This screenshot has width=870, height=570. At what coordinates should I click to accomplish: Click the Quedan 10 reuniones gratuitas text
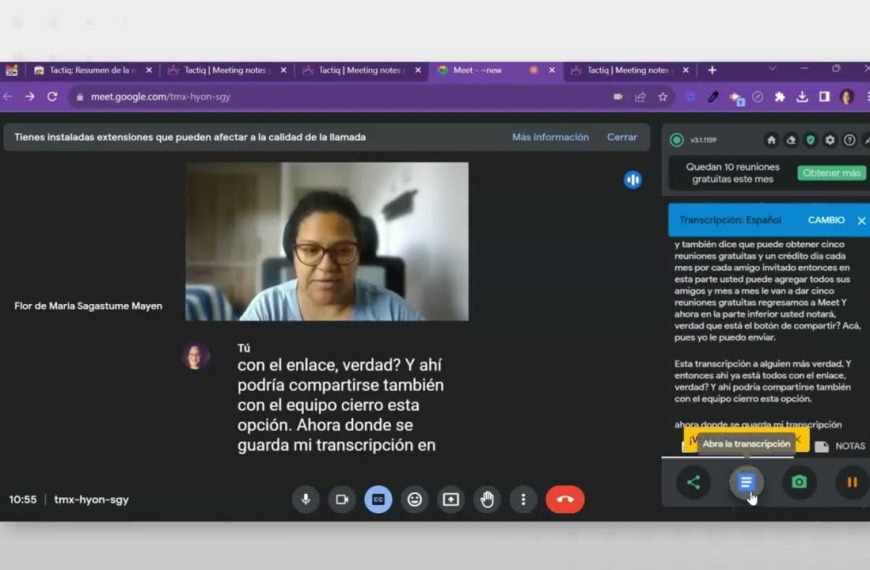tap(732, 173)
